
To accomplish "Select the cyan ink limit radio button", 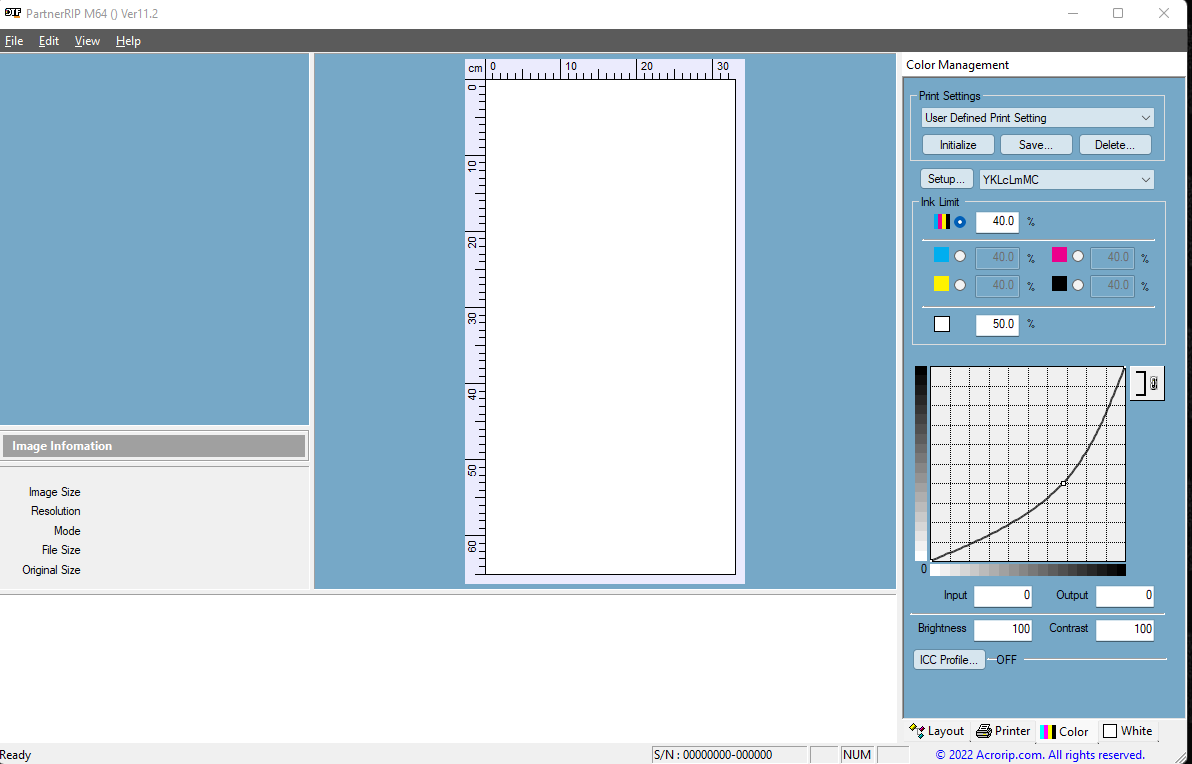I will click(x=960, y=257).
